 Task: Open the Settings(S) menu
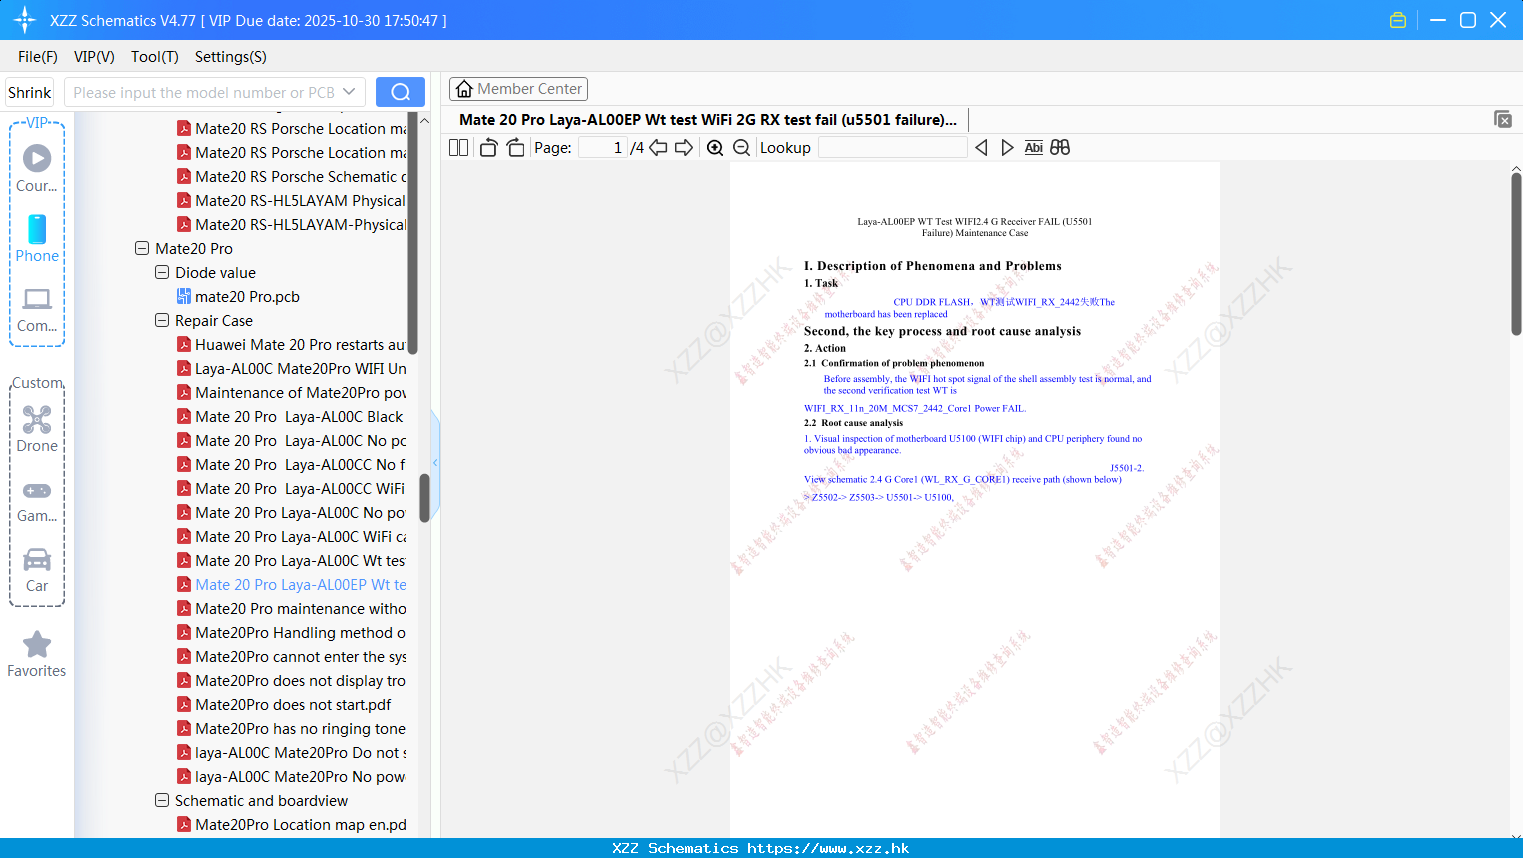pyautogui.click(x=231, y=57)
